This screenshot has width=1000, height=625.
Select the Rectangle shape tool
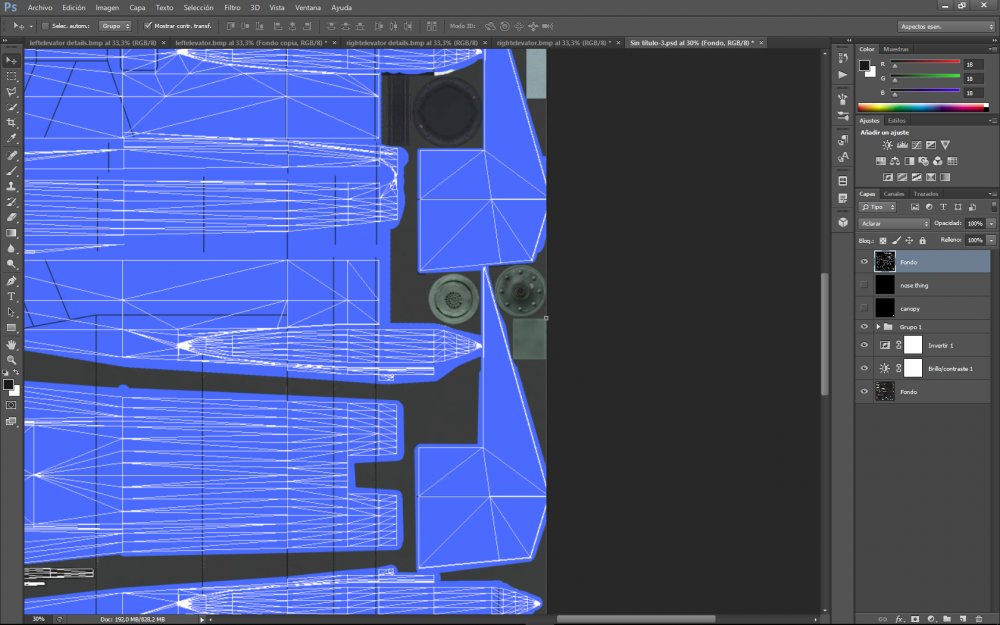(11, 328)
